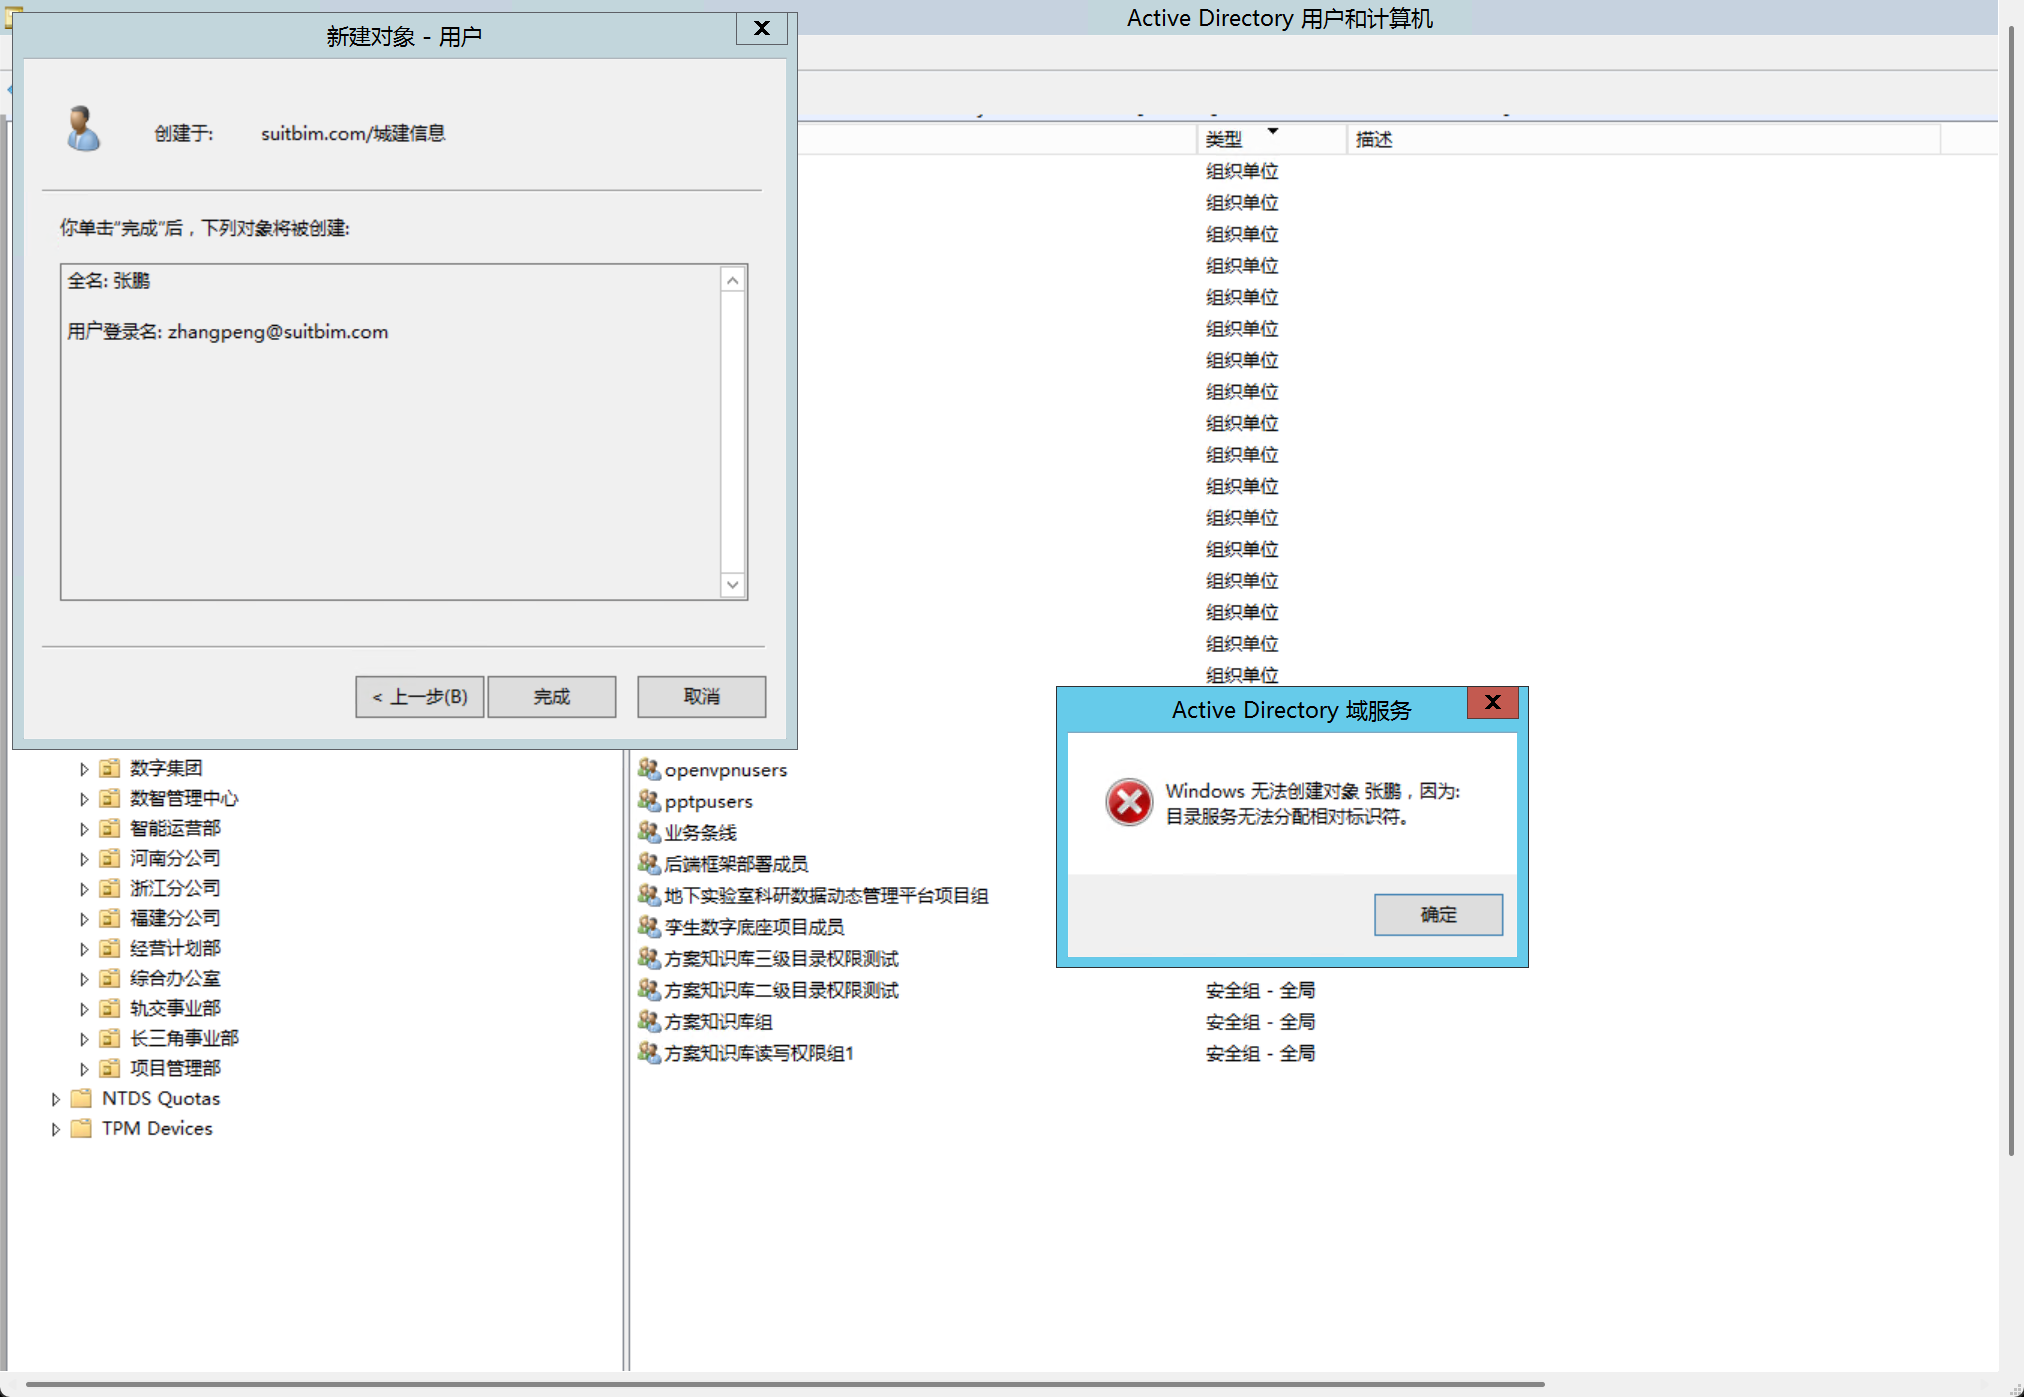This screenshot has height=1397, width=2024.
Task: Click the red error icon in dialog
Action: (x=1129, y=802)
